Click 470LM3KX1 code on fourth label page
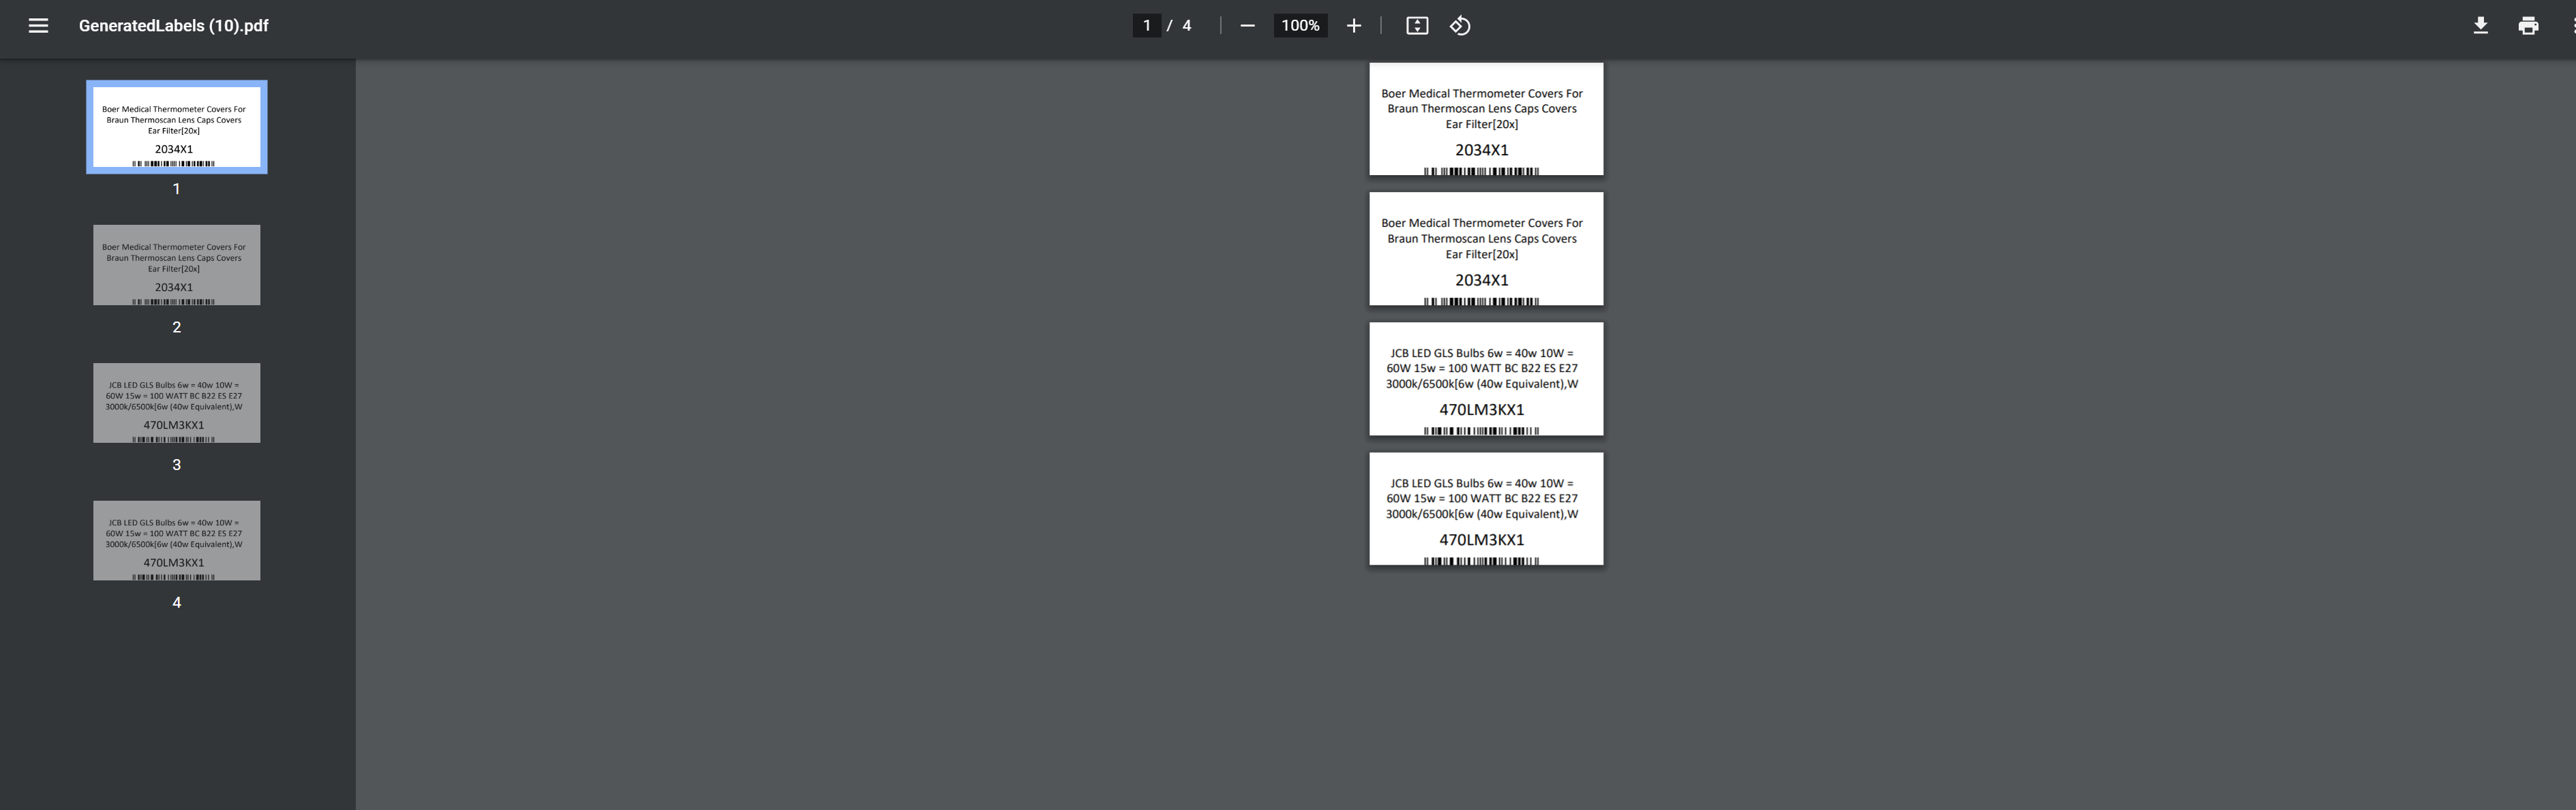Viewport: 2576px width, 810px height. click(1481, 540)
